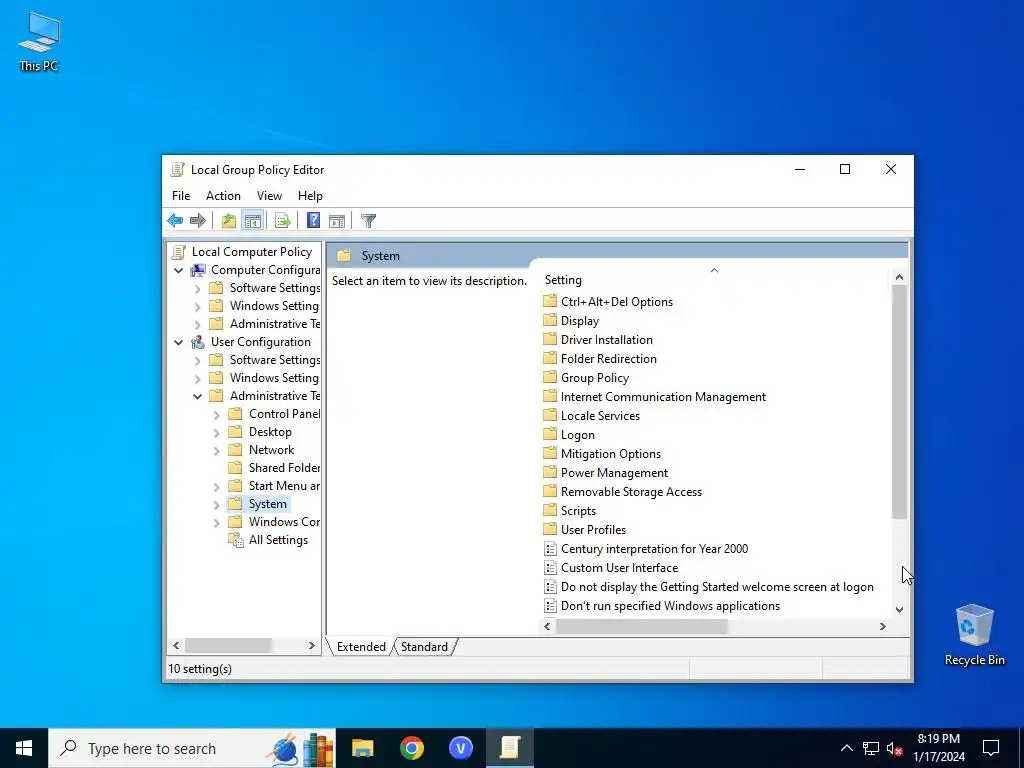Viewport: 1024px width, 768px height.
Task: Launch Google Chrome from taskbar
Action: (412, 748)
